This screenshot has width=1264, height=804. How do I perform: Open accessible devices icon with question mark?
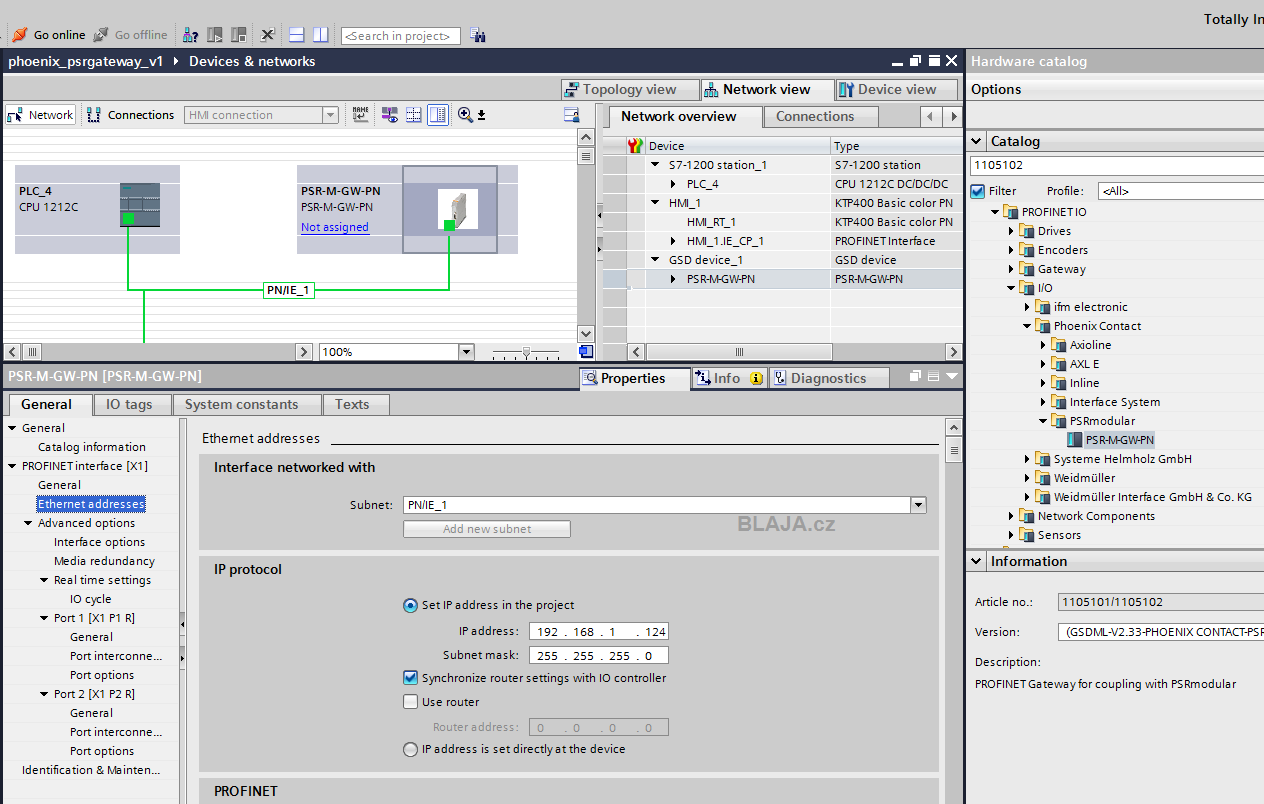190,35
